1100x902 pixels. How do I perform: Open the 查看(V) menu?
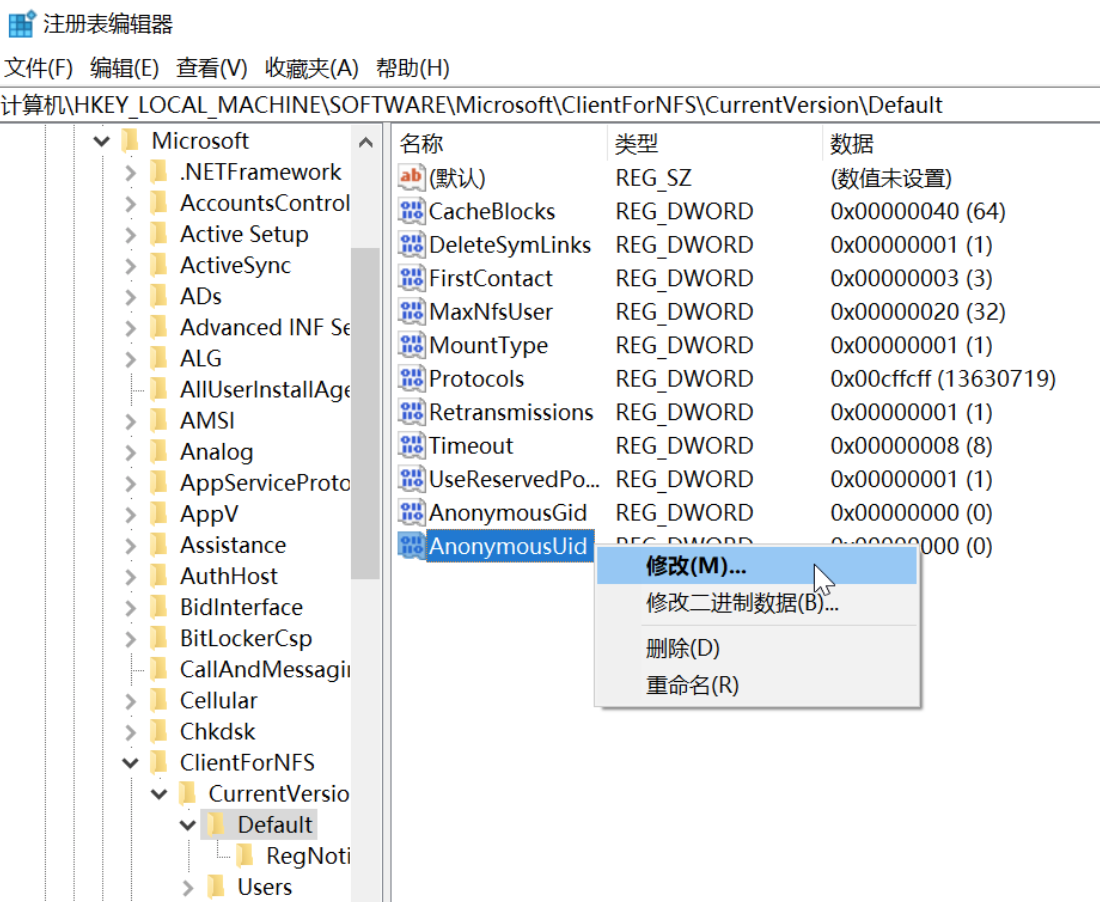pos(211,68)
